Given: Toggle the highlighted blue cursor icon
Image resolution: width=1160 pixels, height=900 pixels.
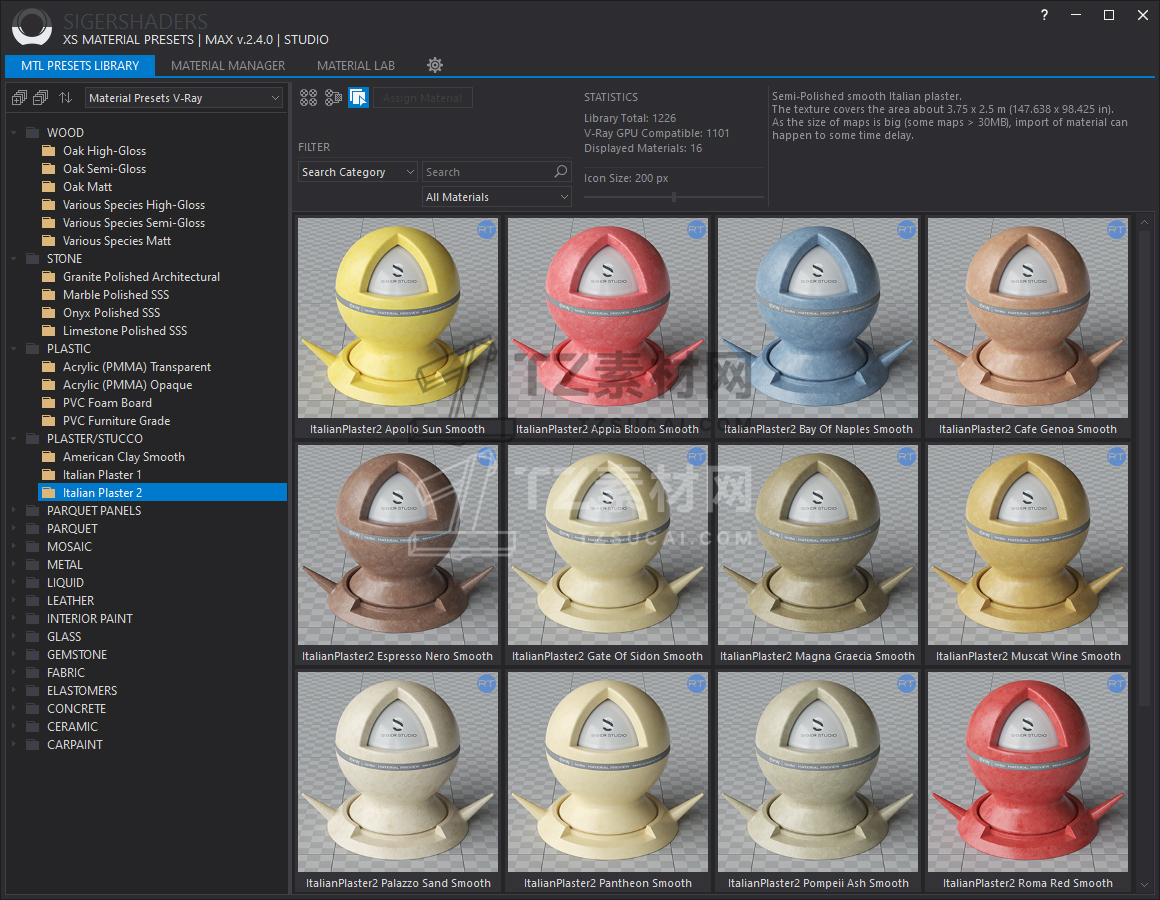Looking at the screenshot, I should tap(358, 98).
